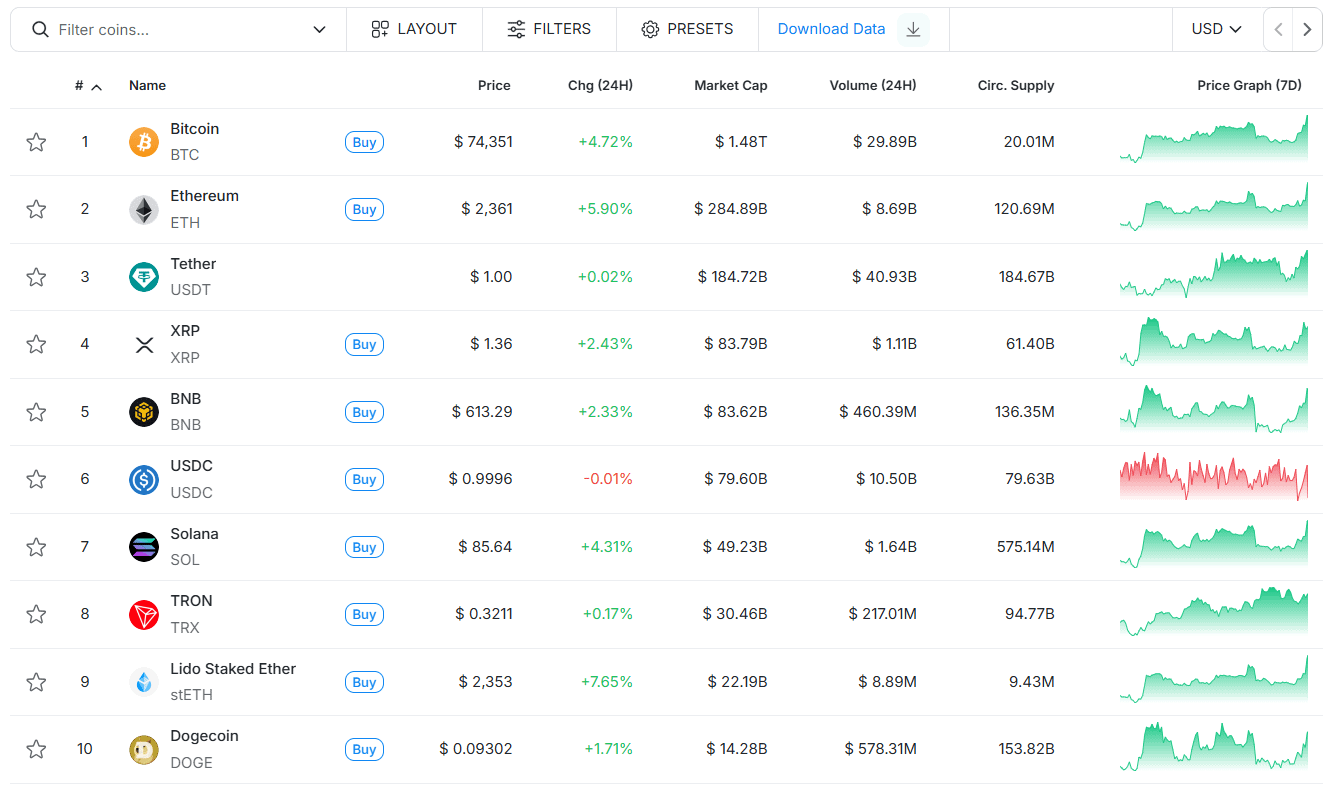1333x801 pixels.
Task: Click Bitcoin's 7-day price graph
Action: tap(1213, 141)
